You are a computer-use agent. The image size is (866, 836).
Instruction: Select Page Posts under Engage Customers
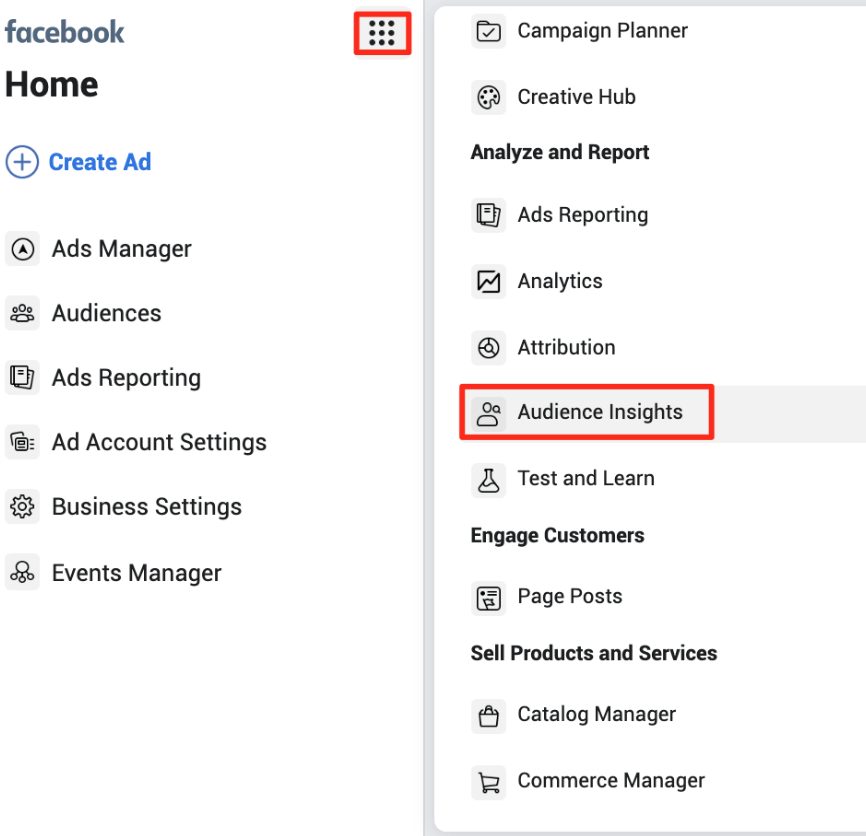click(x=570, y=596)
